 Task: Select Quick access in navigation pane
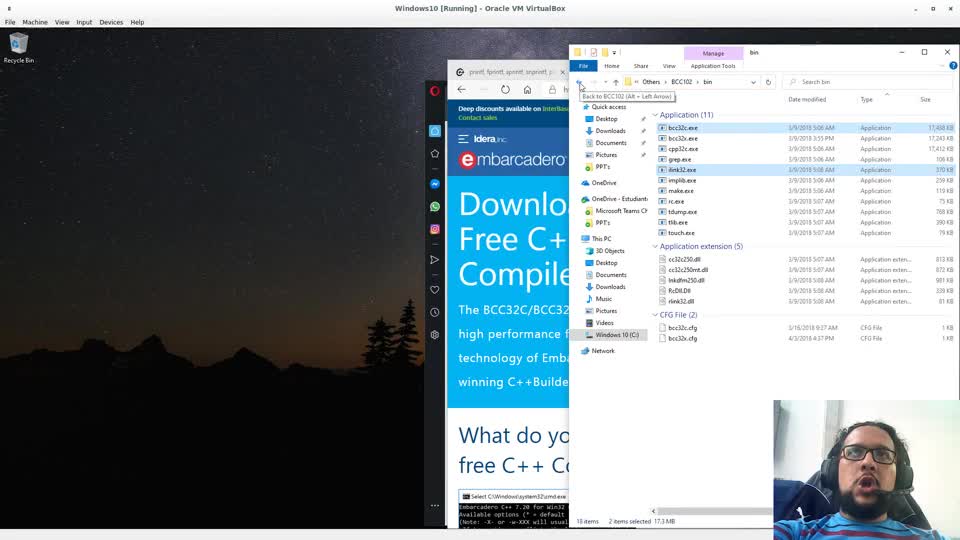[609, 107]
